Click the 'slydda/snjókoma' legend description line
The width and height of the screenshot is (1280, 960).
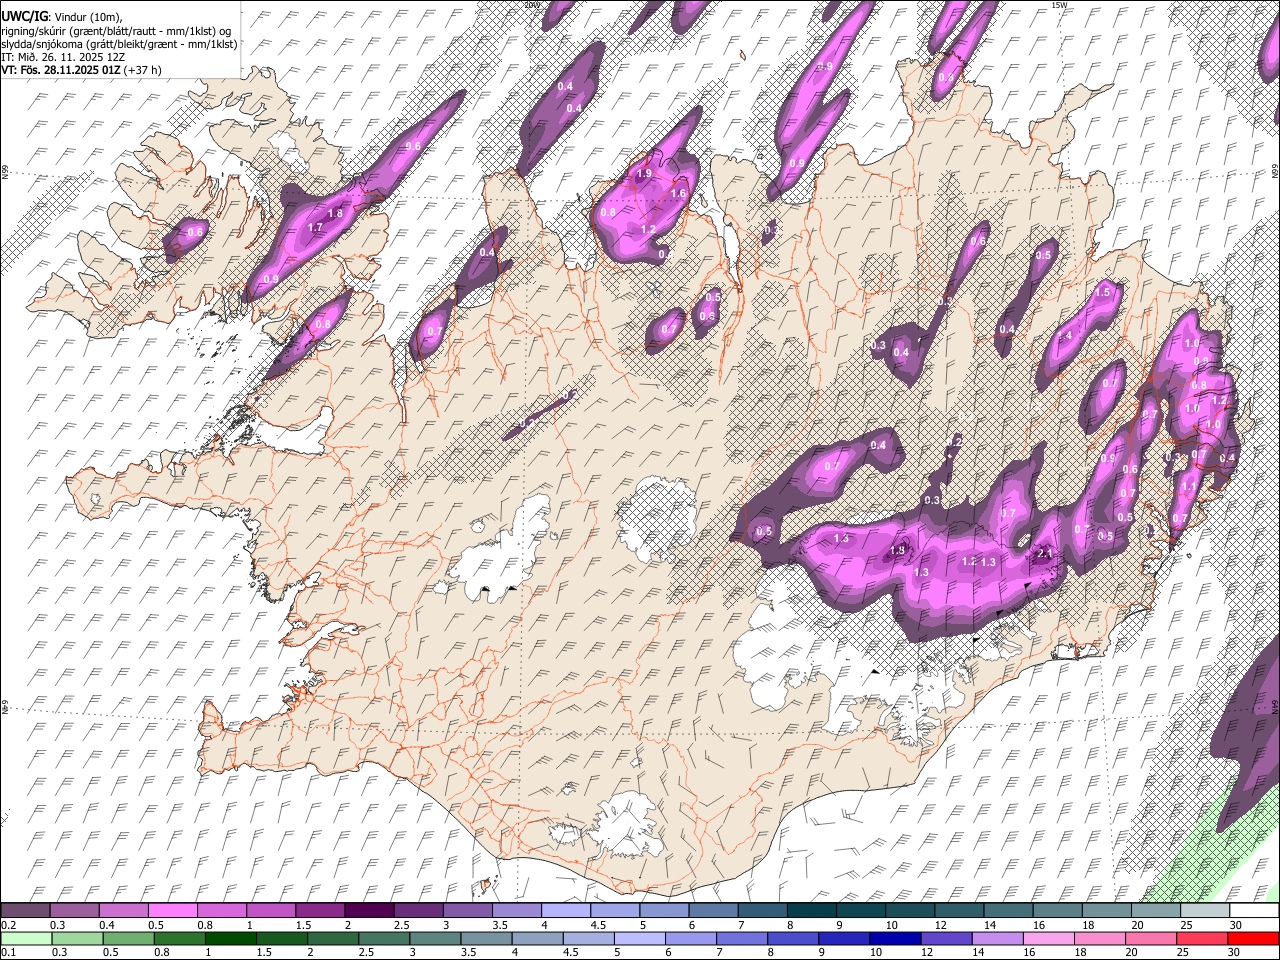click(119, 44)
